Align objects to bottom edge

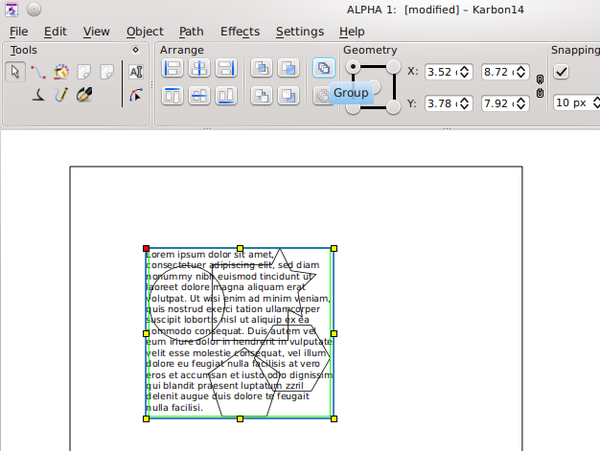click(x=225, y=96)
